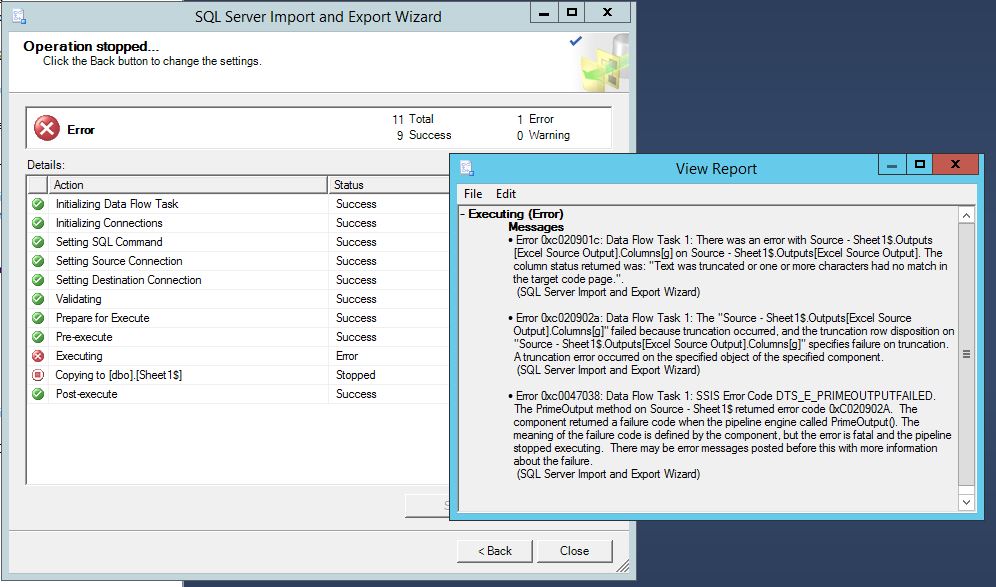Select the Post-execute action row
Image resolution: width=996 pixels, height=587 pixels.
(x=238, y=394)
